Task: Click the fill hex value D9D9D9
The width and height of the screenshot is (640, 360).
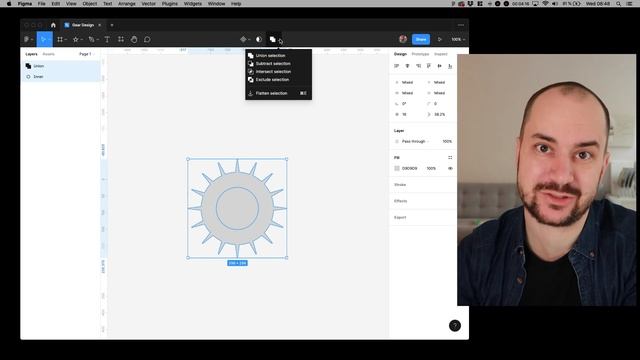Action: pos(410,168)
